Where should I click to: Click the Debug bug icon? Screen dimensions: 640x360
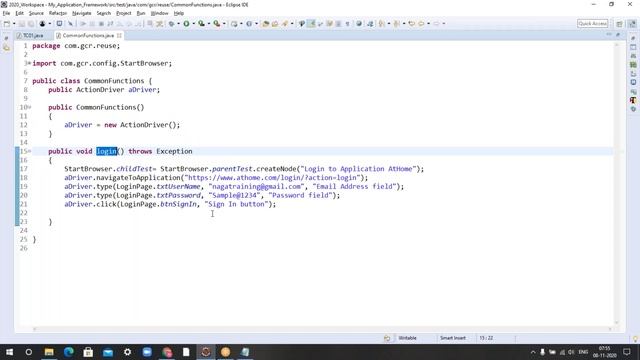(171, 24)
